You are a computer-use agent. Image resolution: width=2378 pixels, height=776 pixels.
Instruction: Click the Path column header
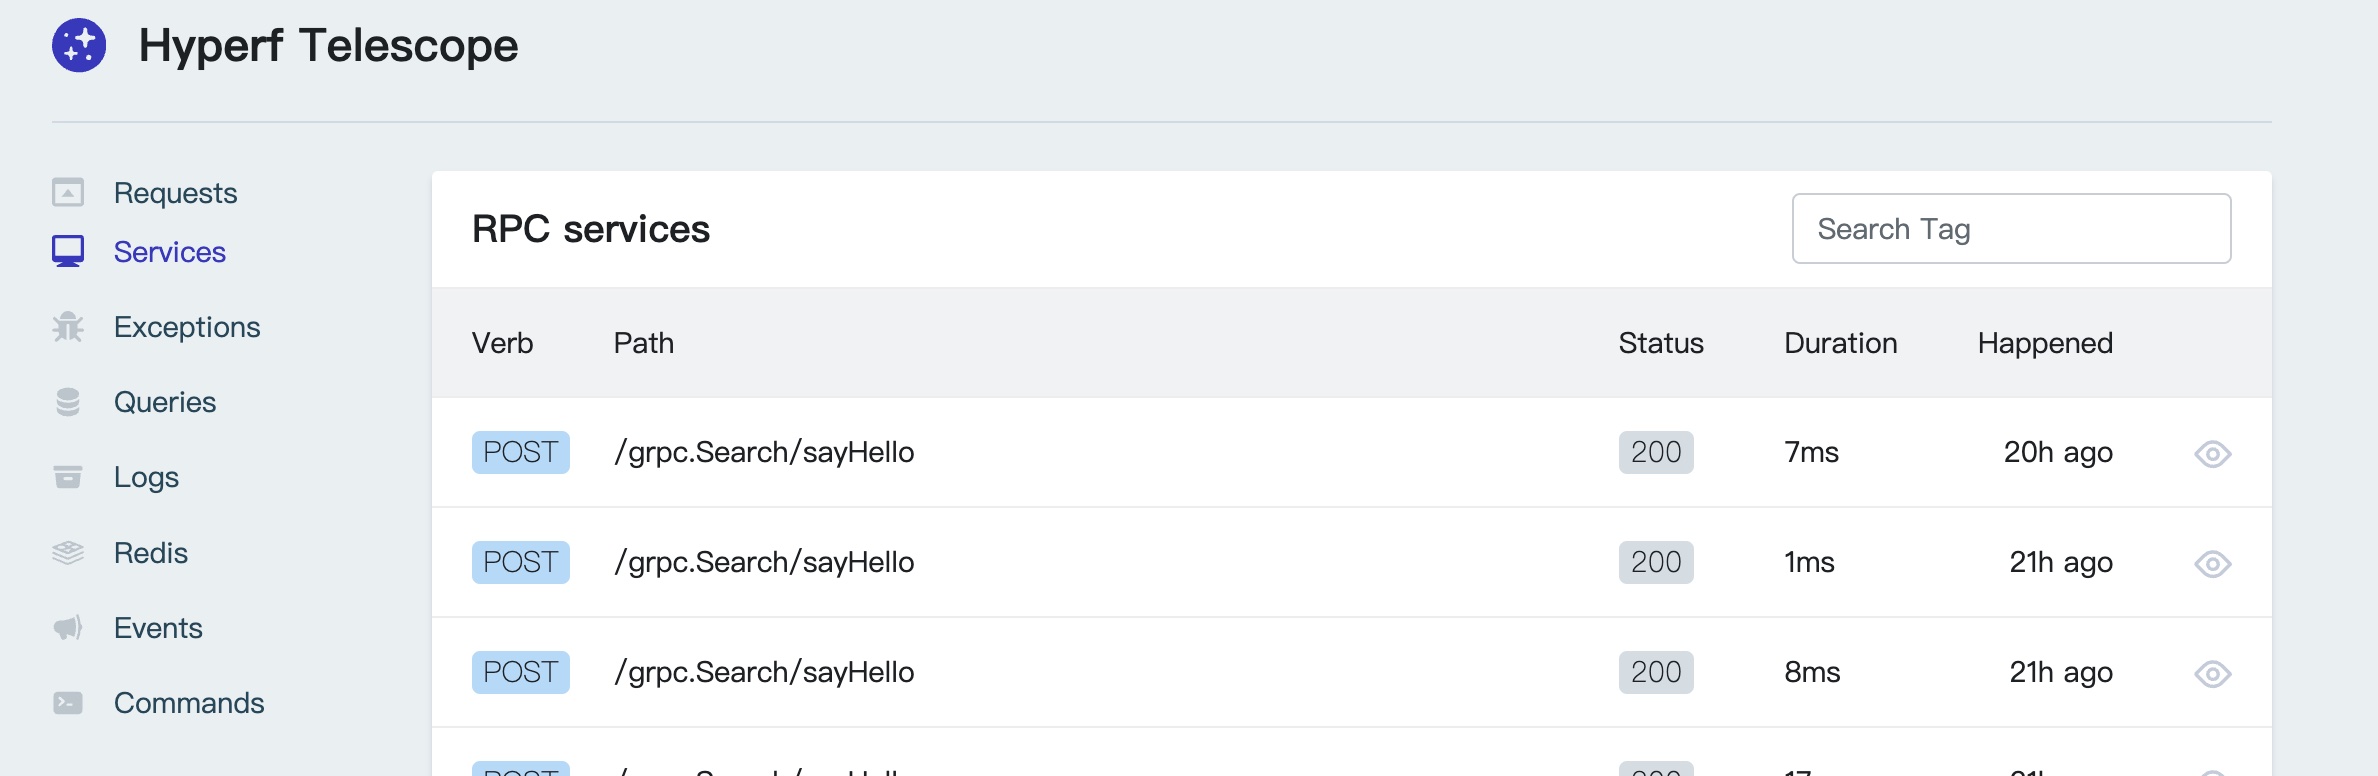(x=644, y=343)
